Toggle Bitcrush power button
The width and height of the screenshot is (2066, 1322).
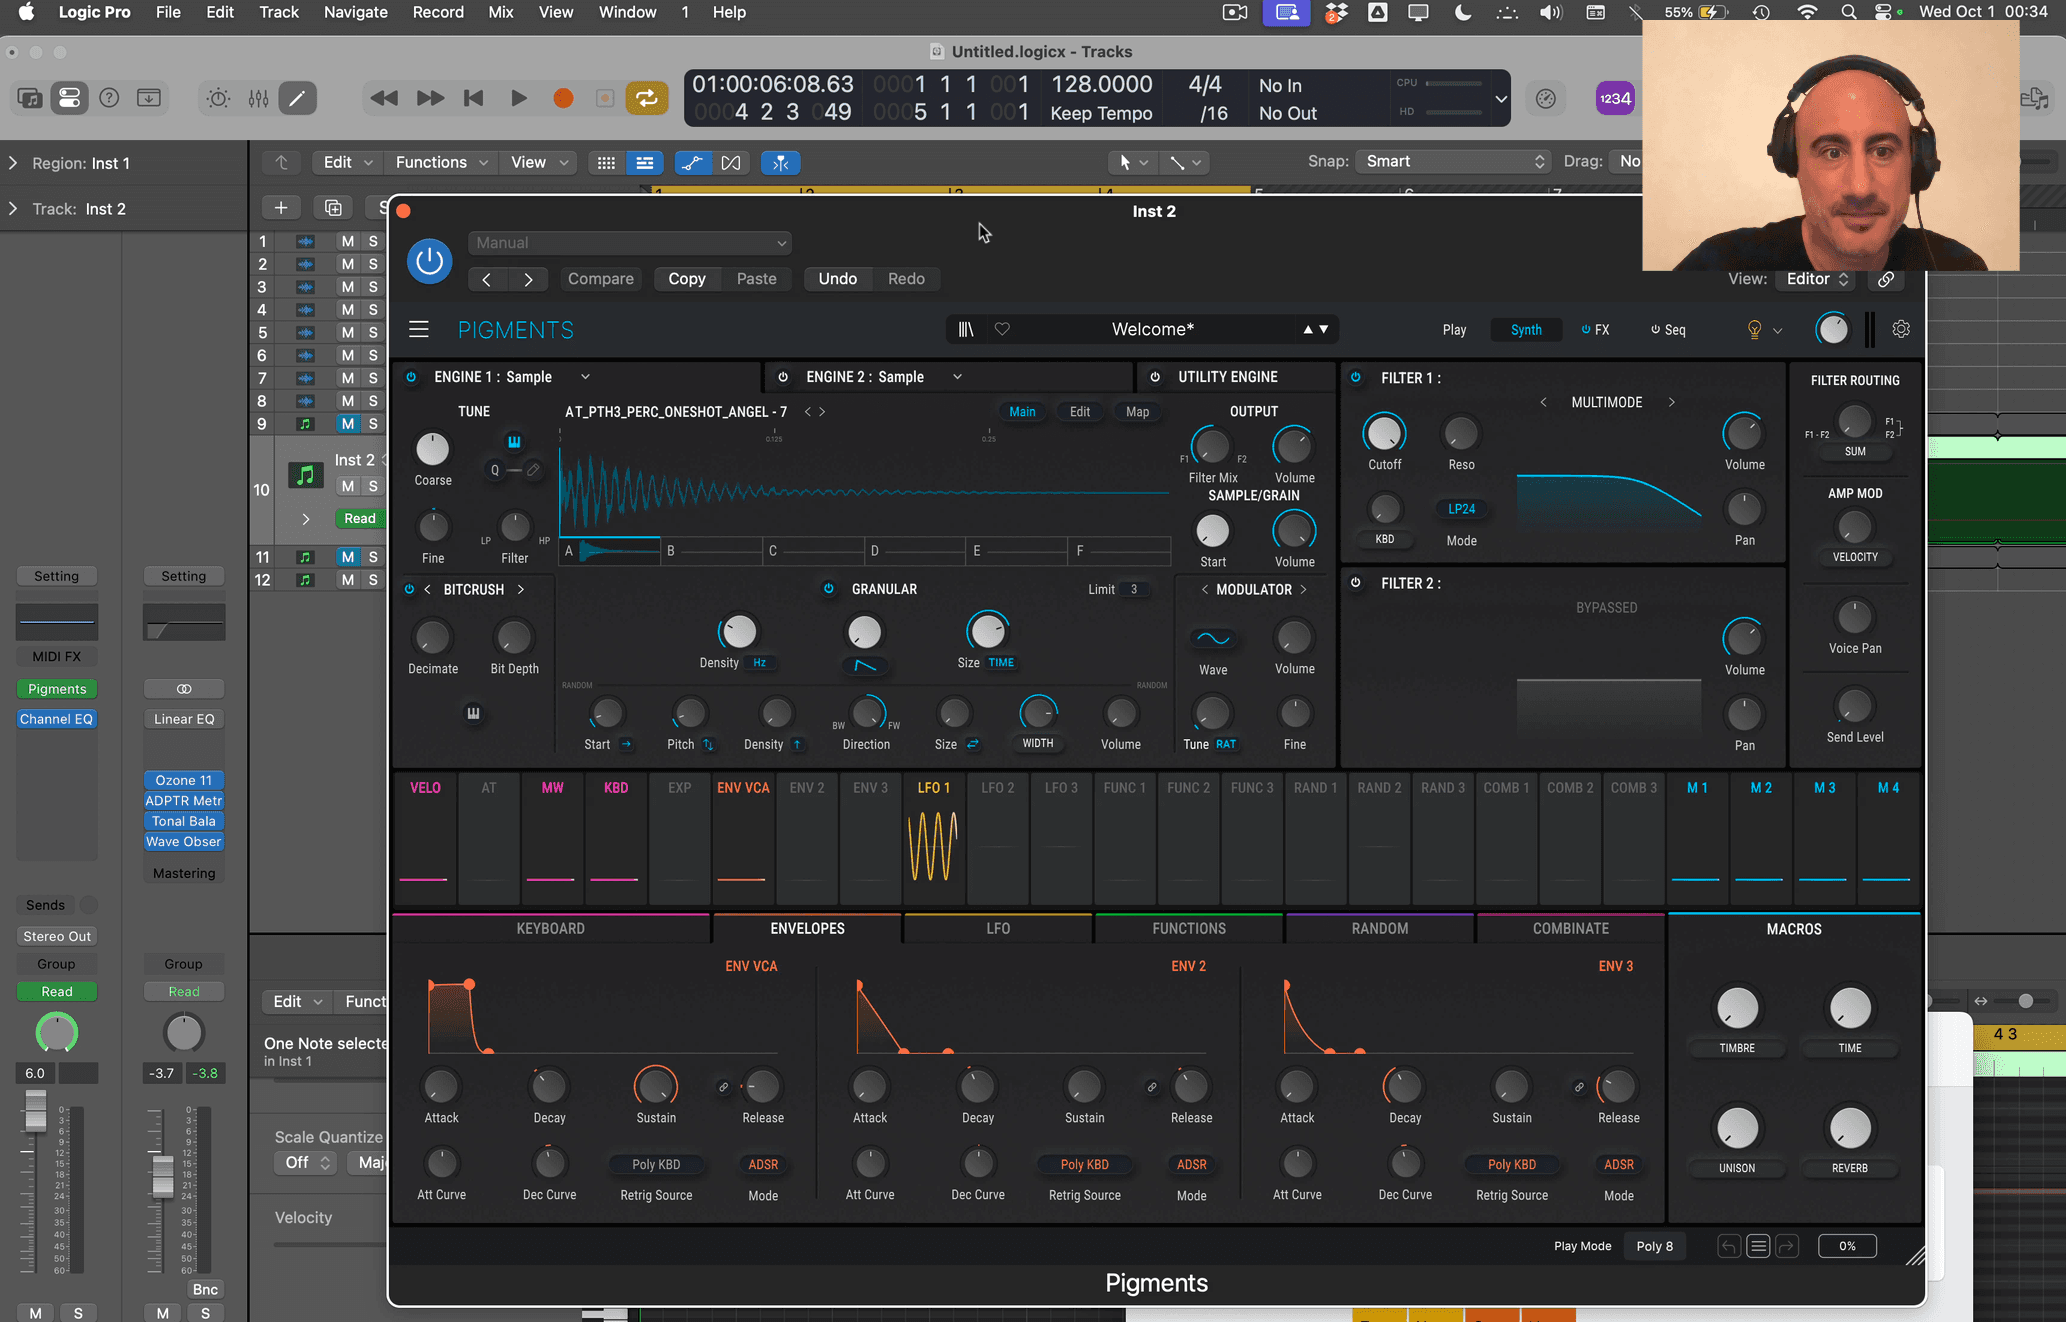pos(409,589)
